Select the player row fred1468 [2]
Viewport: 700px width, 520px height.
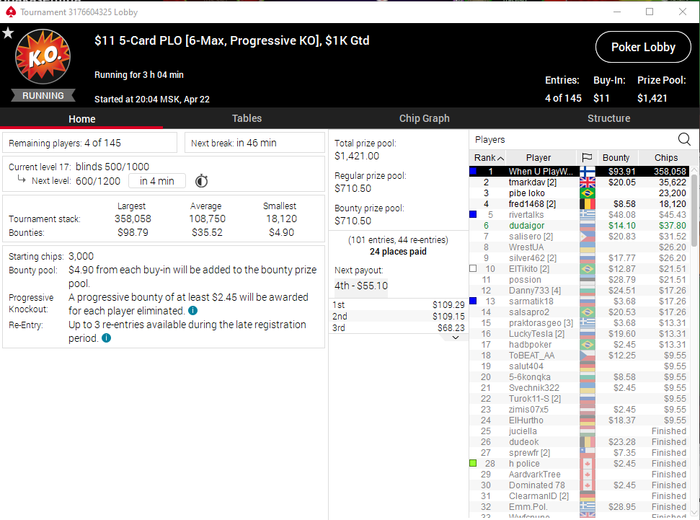coord(579,204)
